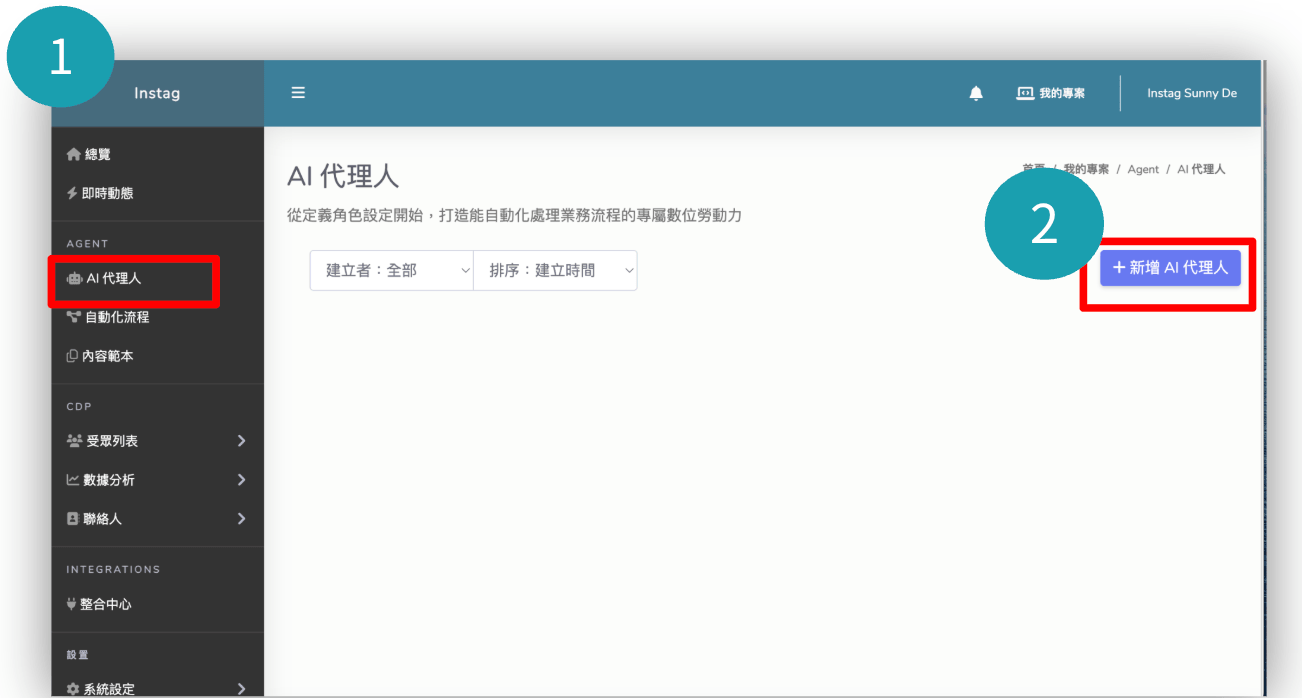This screenshot has width=1302, height=698.
Task: Open the Instag Sunny De account menu
Action: click(1191, 93)
